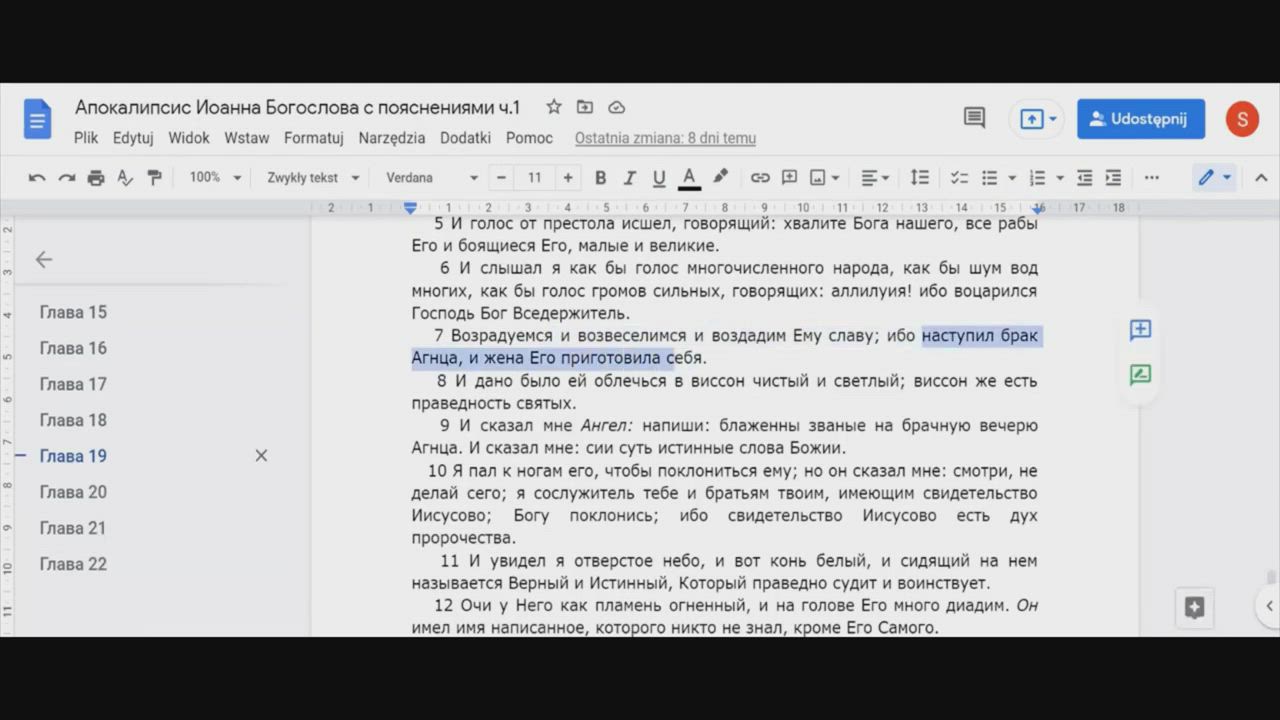This screenshot has height=720, width=1280.
Task: Open the Wstaw menu
Action: 246,138
